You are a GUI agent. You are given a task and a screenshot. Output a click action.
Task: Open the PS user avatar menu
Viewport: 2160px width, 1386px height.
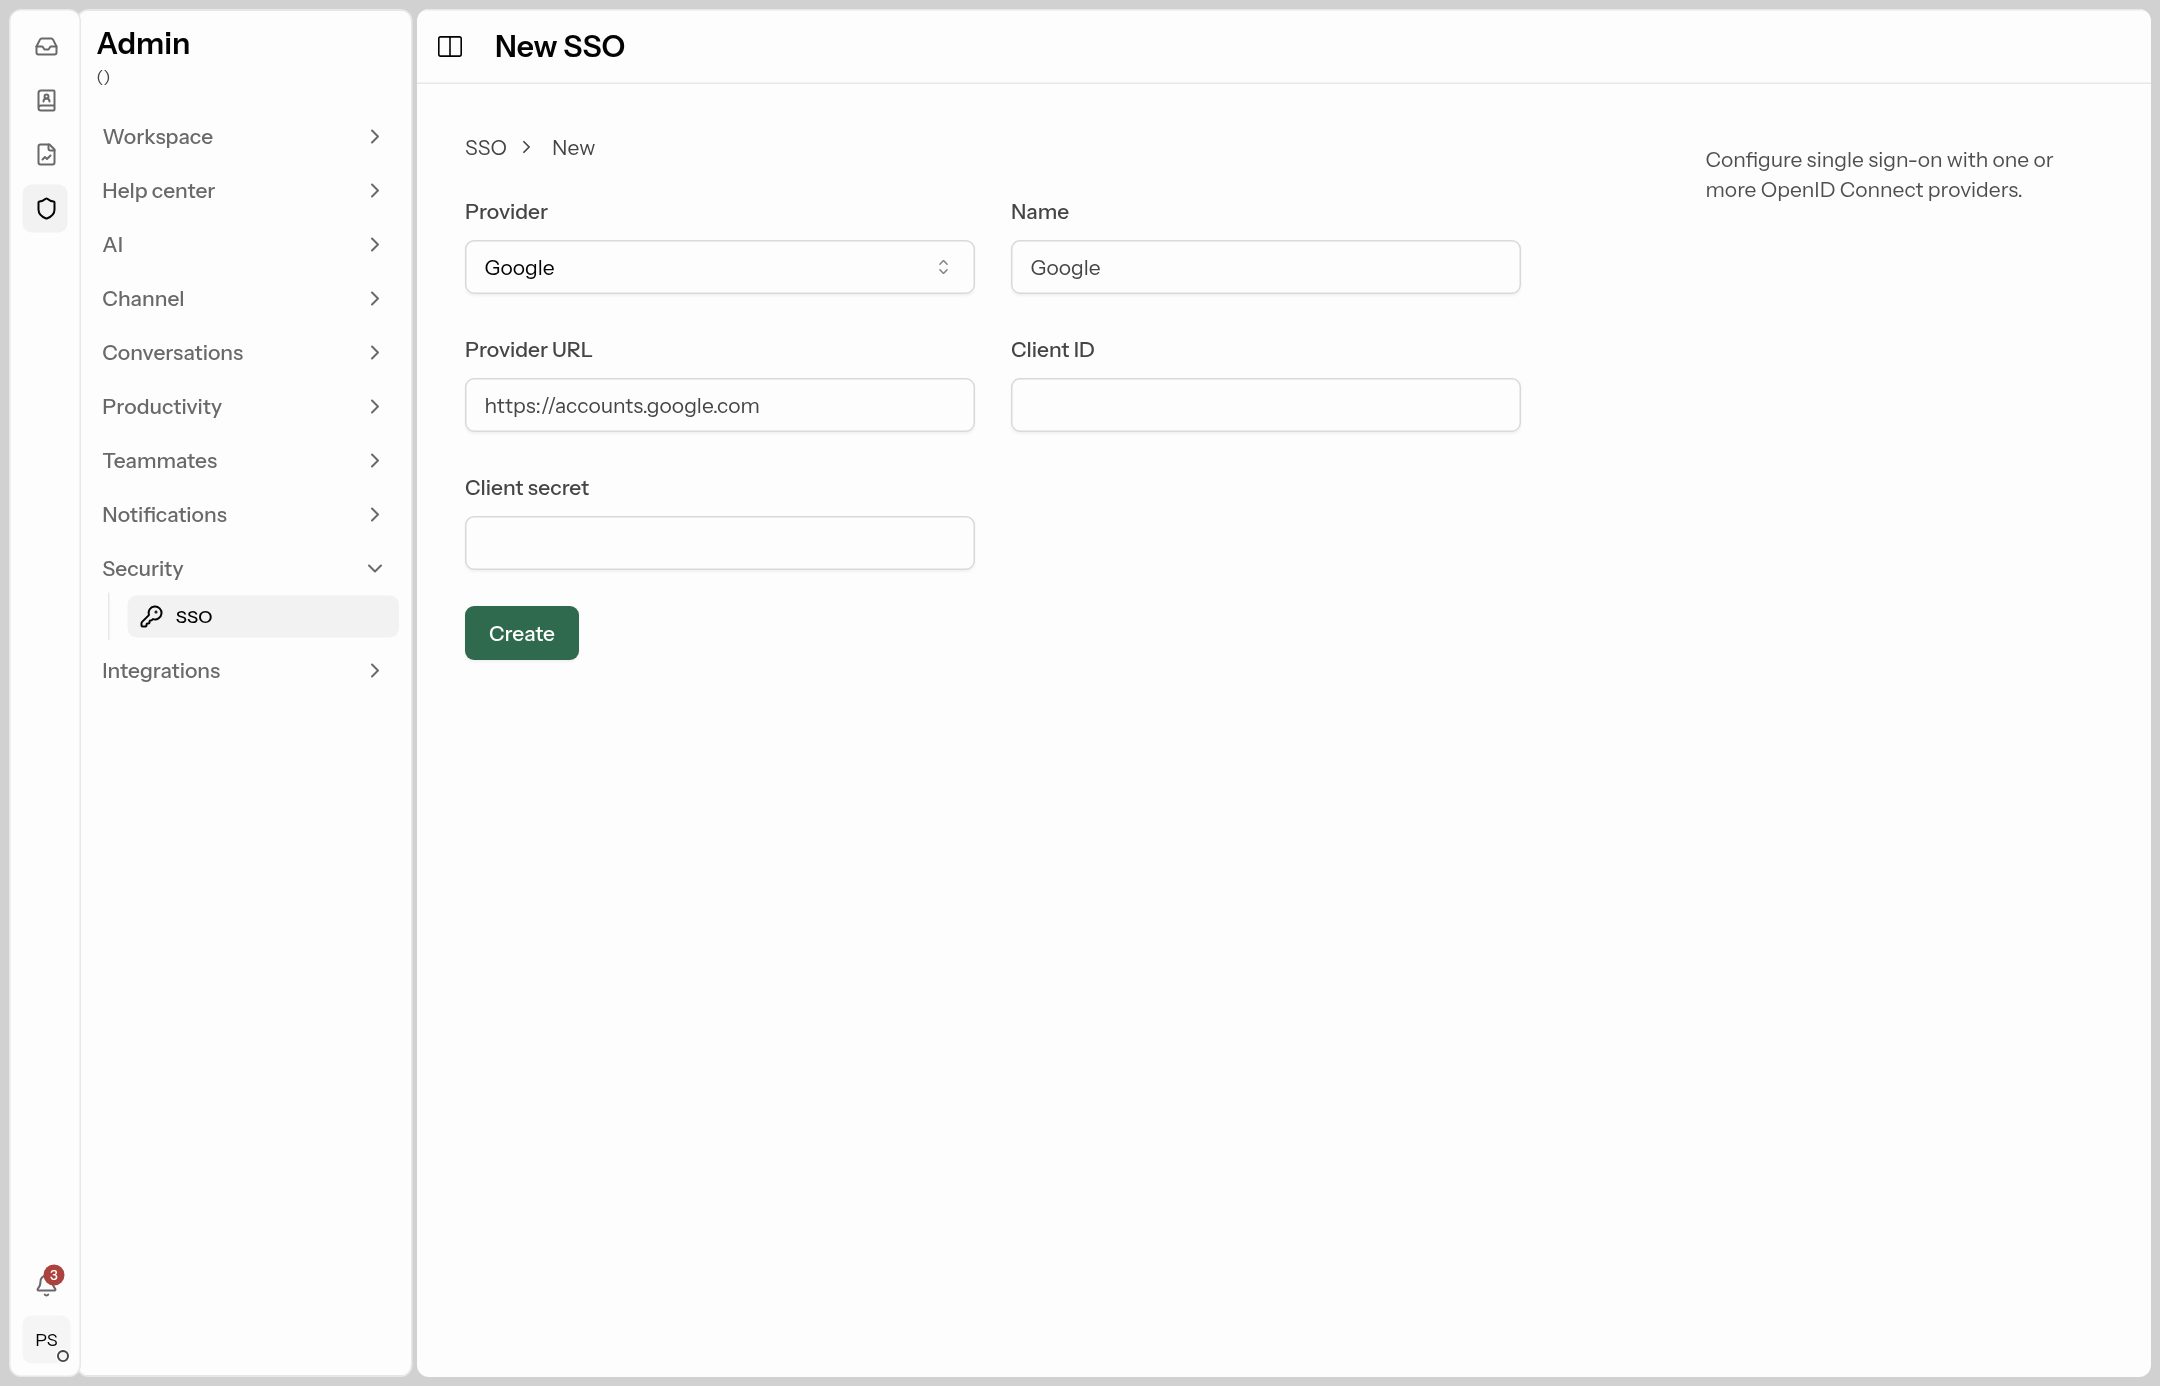(46, 1340)
